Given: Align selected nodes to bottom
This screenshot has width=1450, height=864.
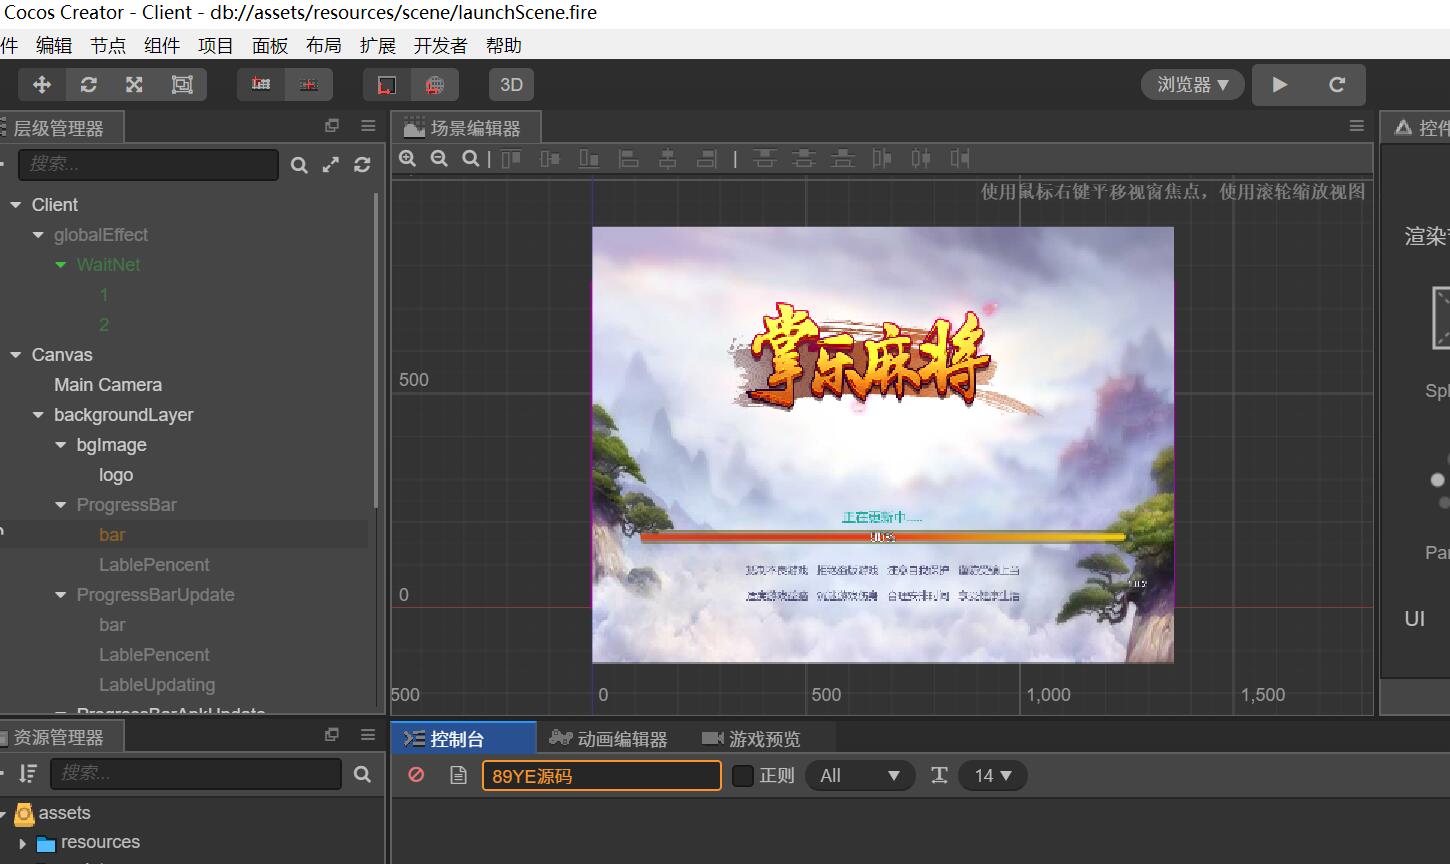Looking at the screenshot, I should pyautogui.click(x=589, y=158).
